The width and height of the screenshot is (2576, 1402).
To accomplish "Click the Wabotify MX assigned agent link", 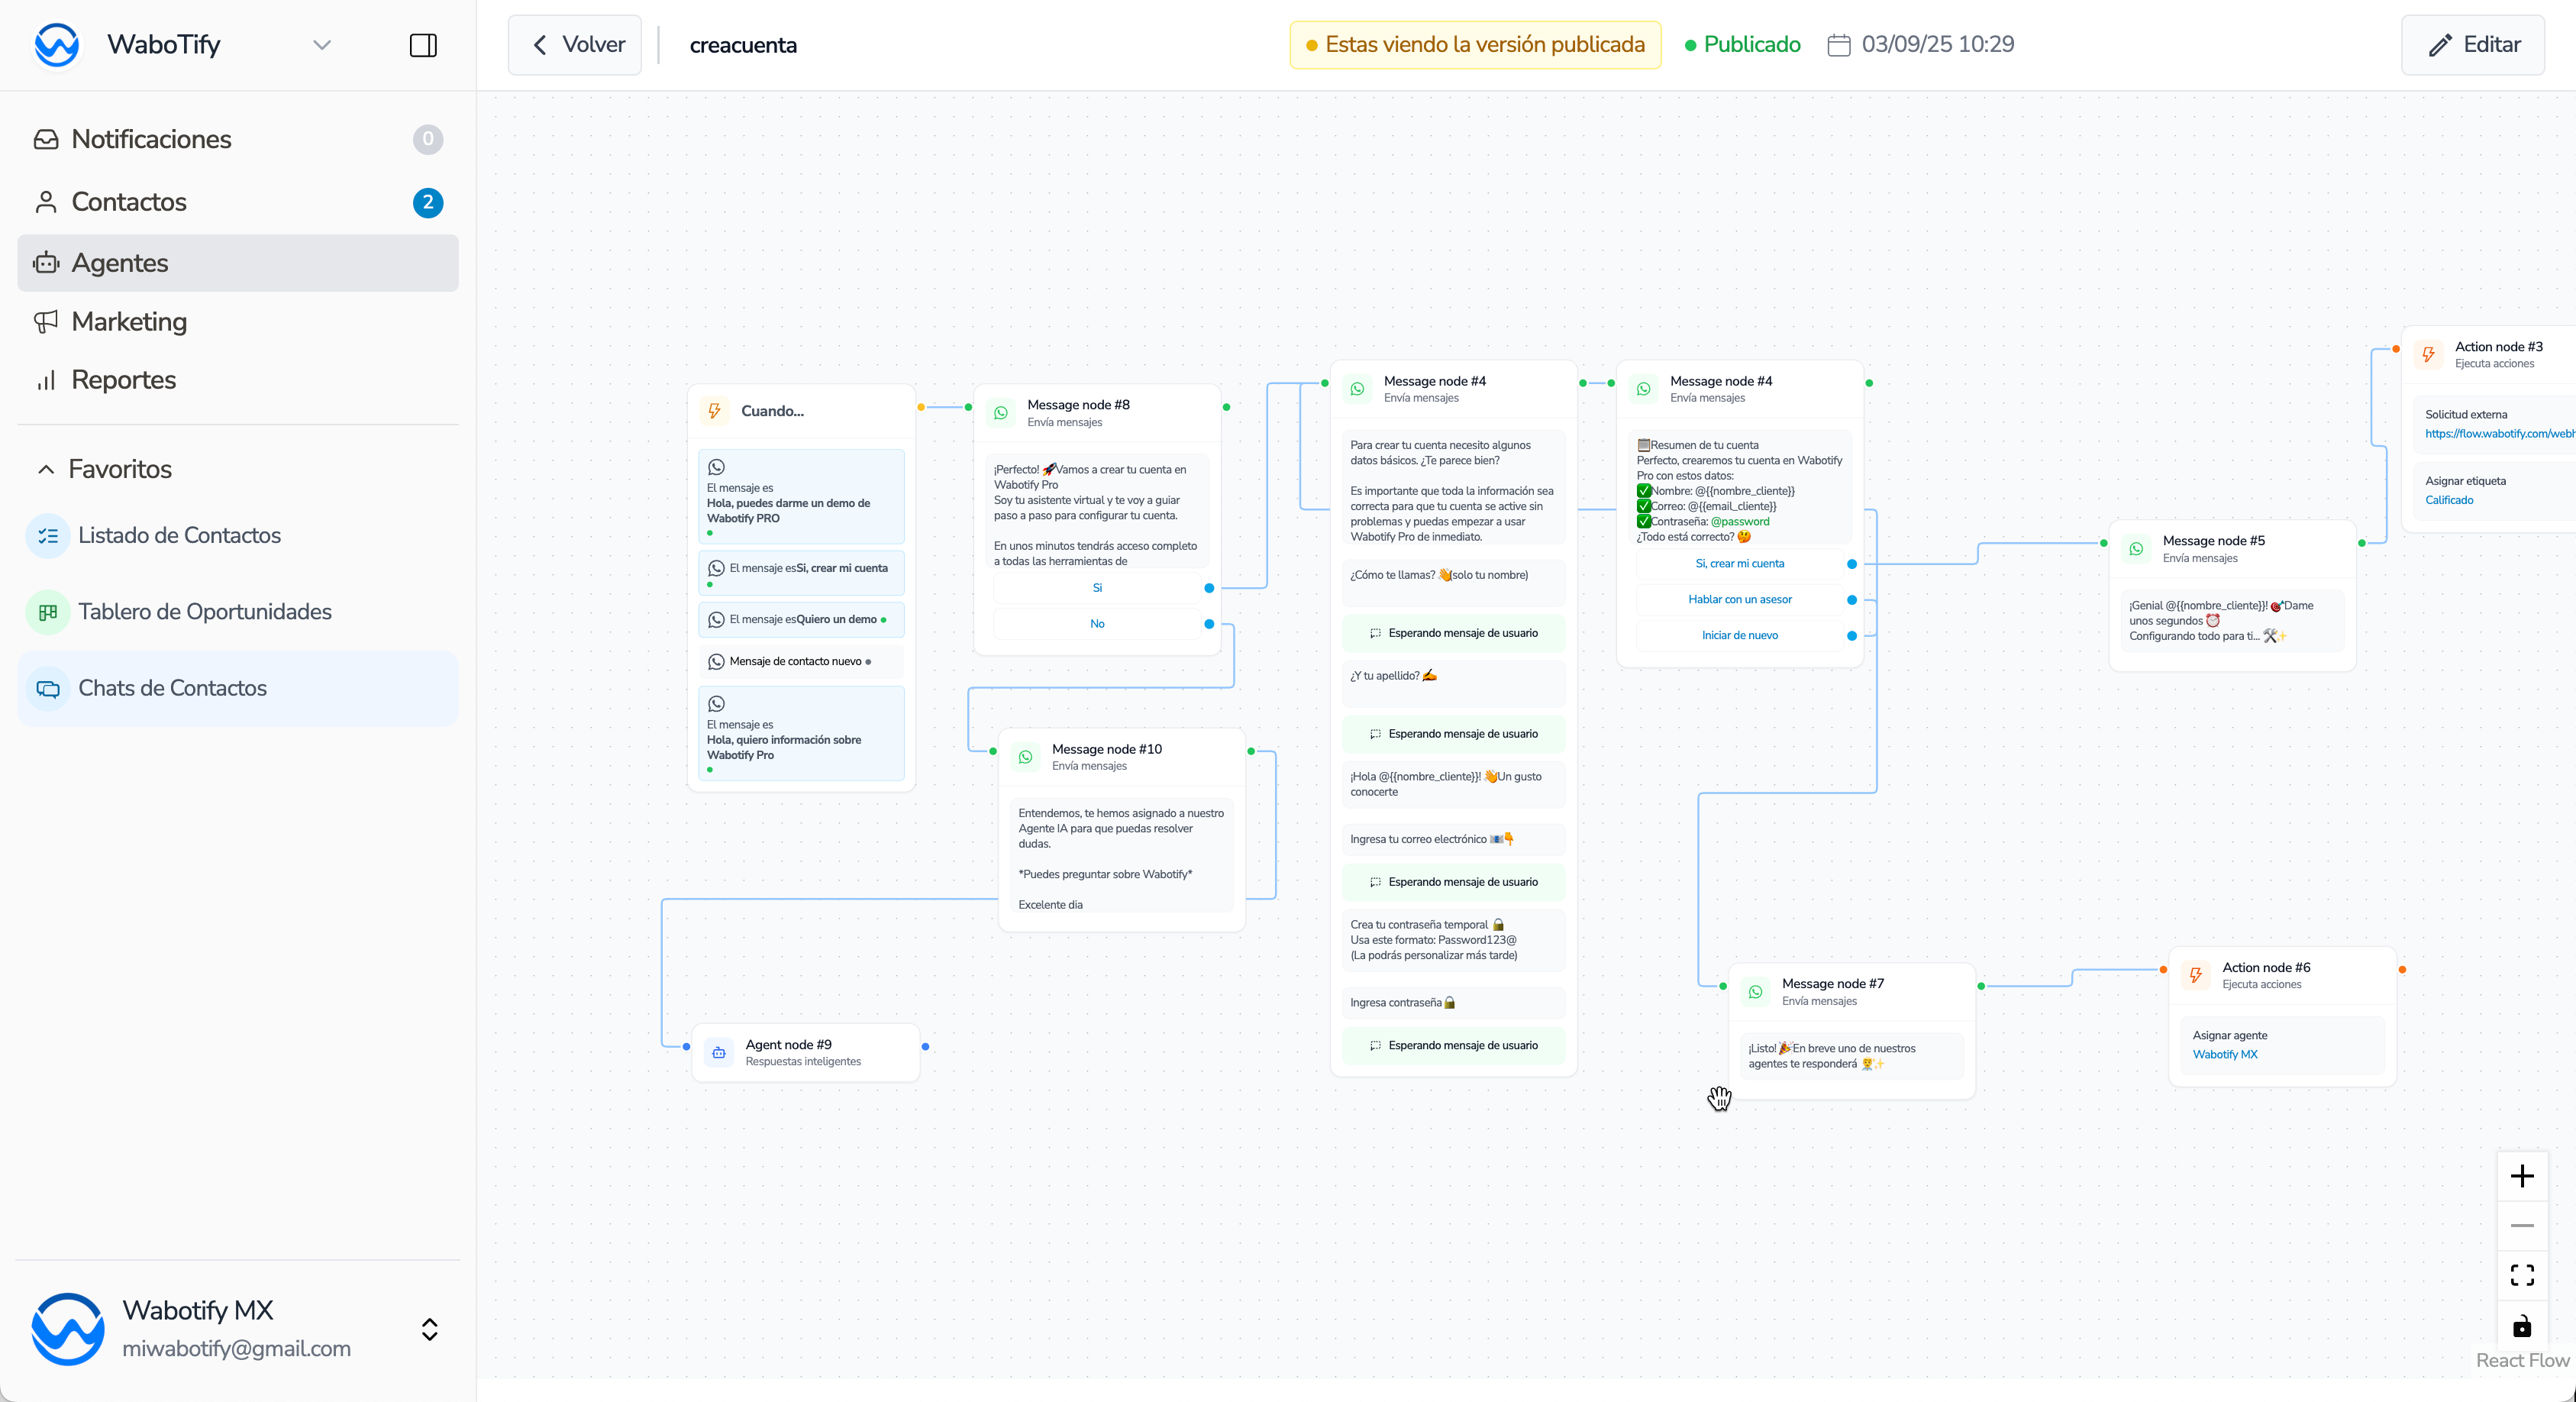I will click(2225, 1055).
